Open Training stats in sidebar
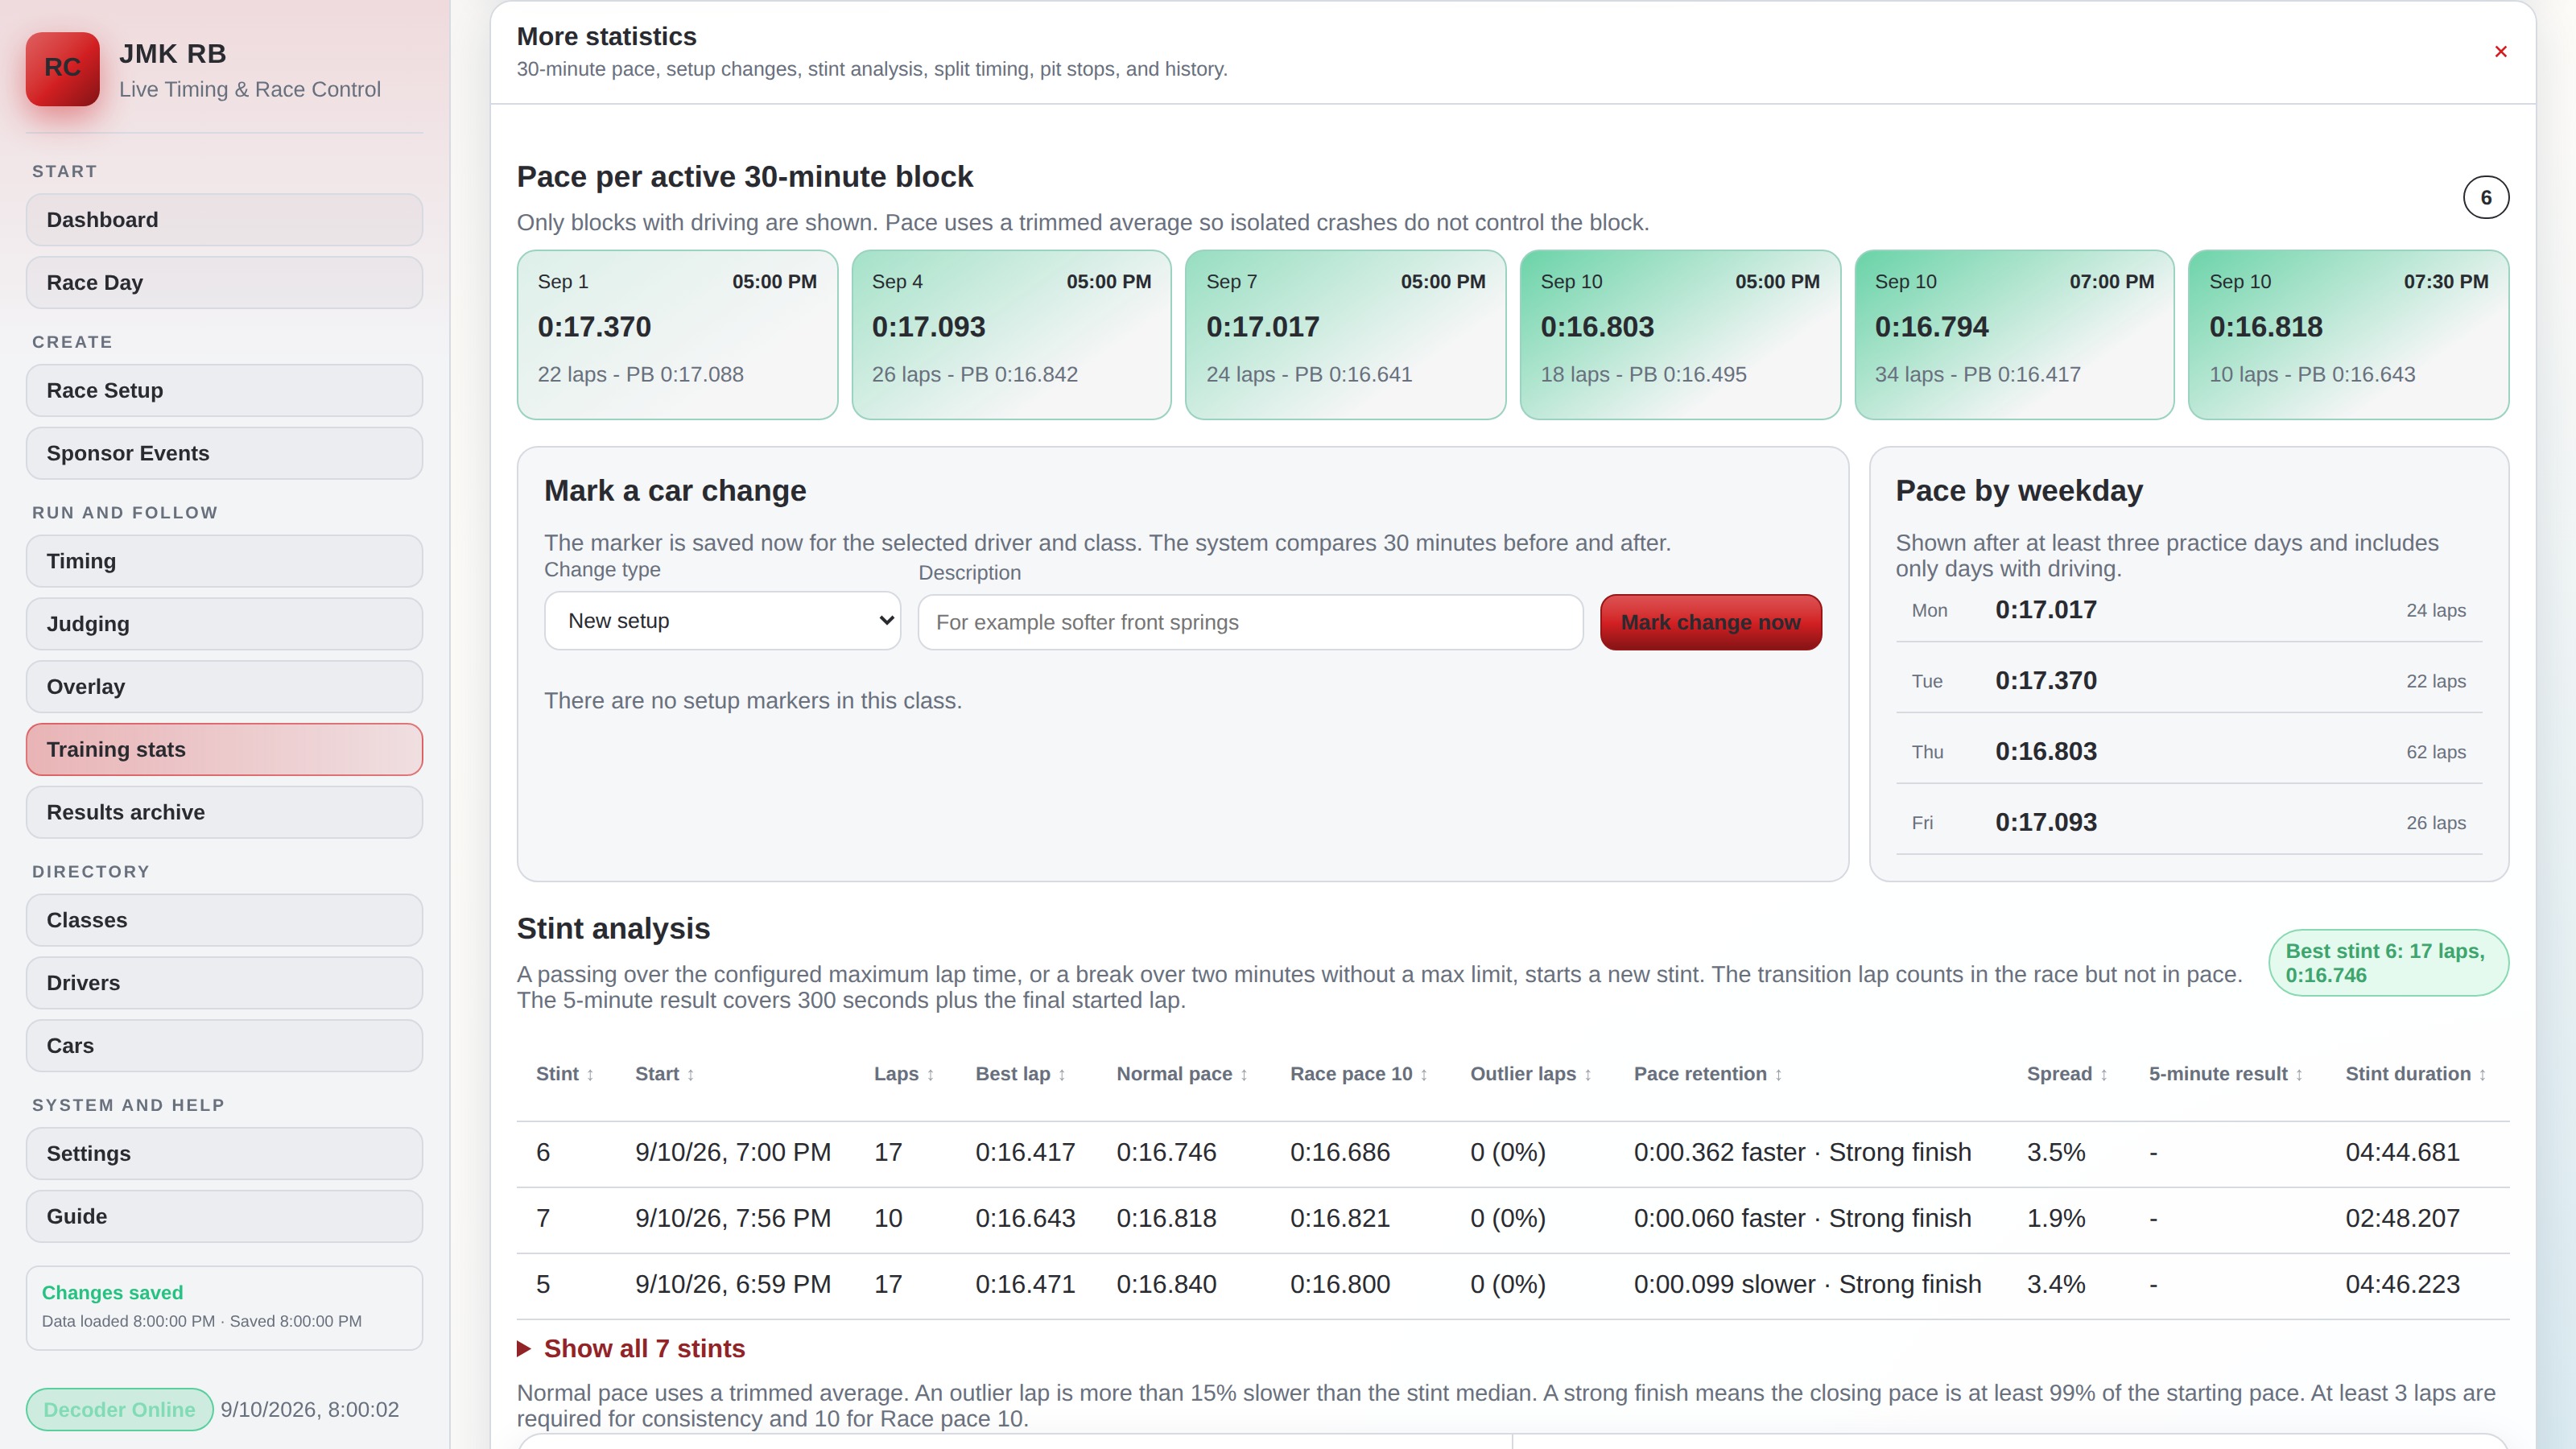 click(x=224, y=750)
